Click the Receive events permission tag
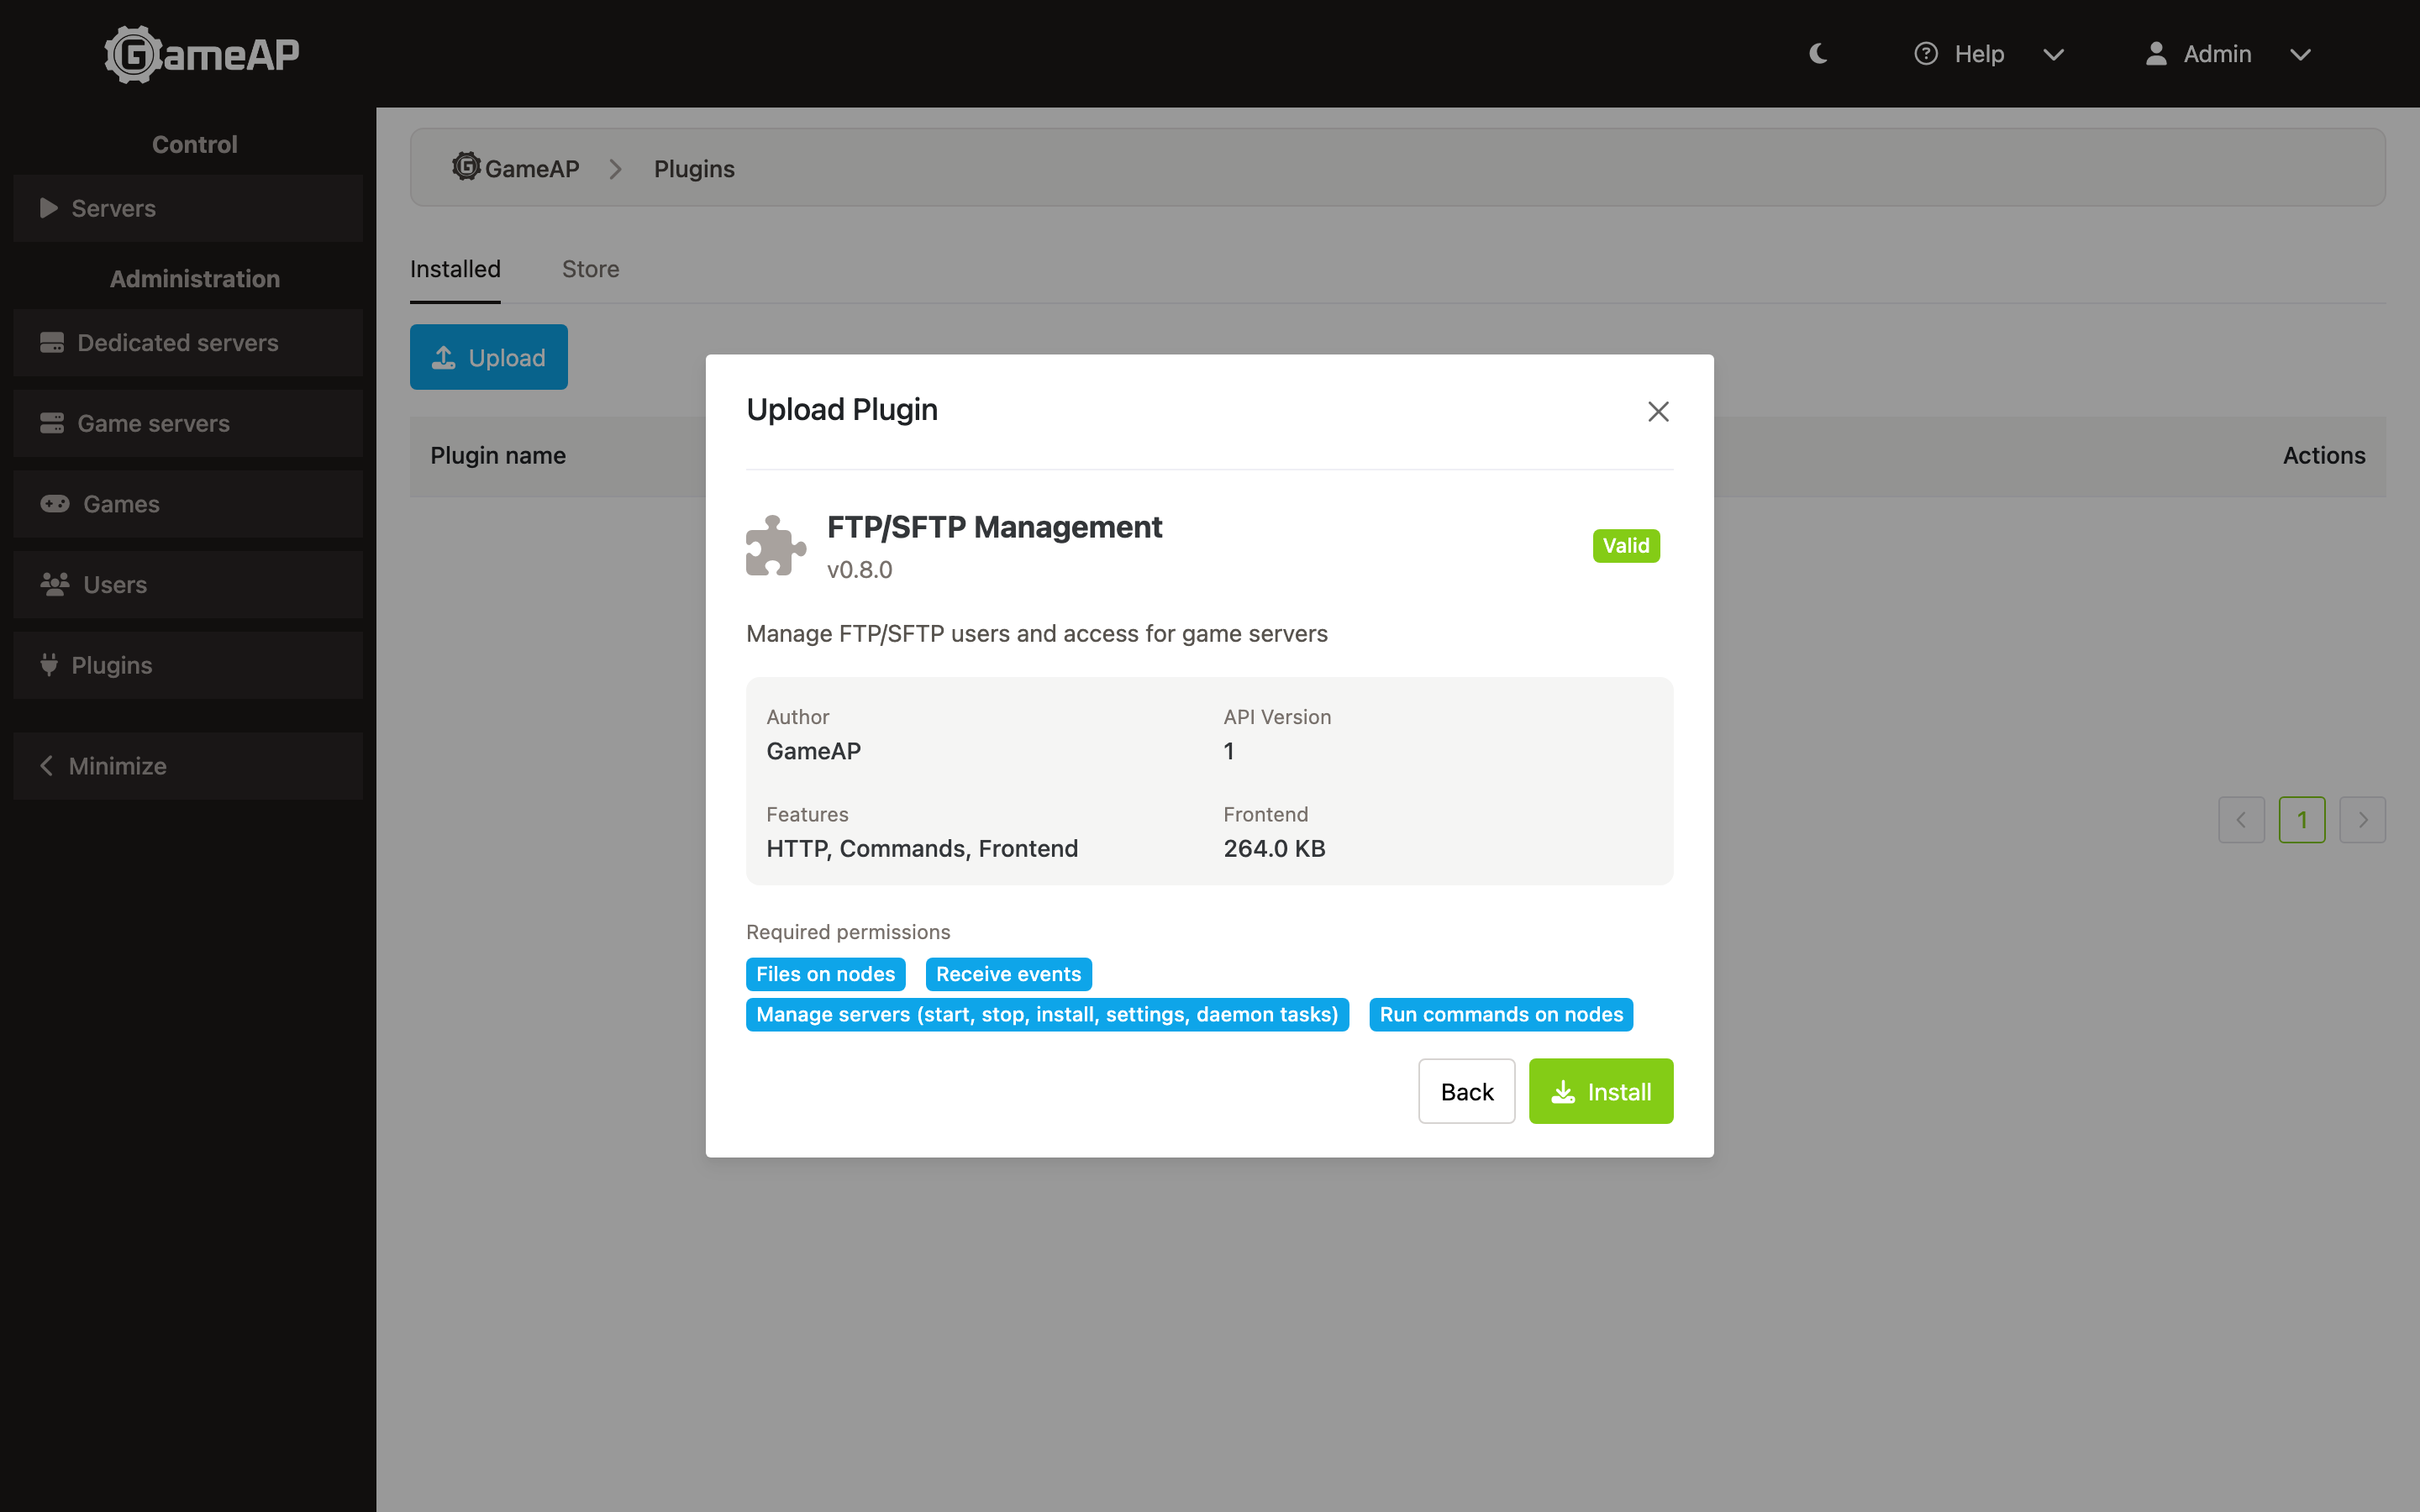 pyautogui.click(x=1008, y=974)
